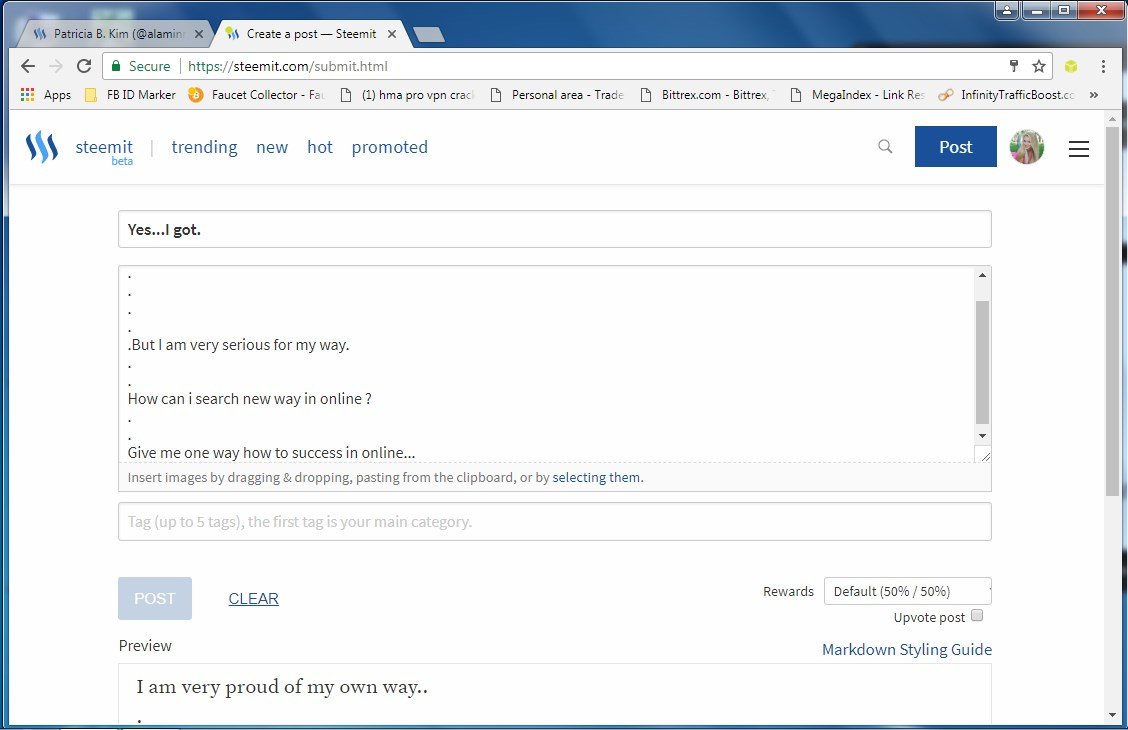Go back with browser back arrow
The width and height of the screenshot is (1128, 730).
(27, 66)
